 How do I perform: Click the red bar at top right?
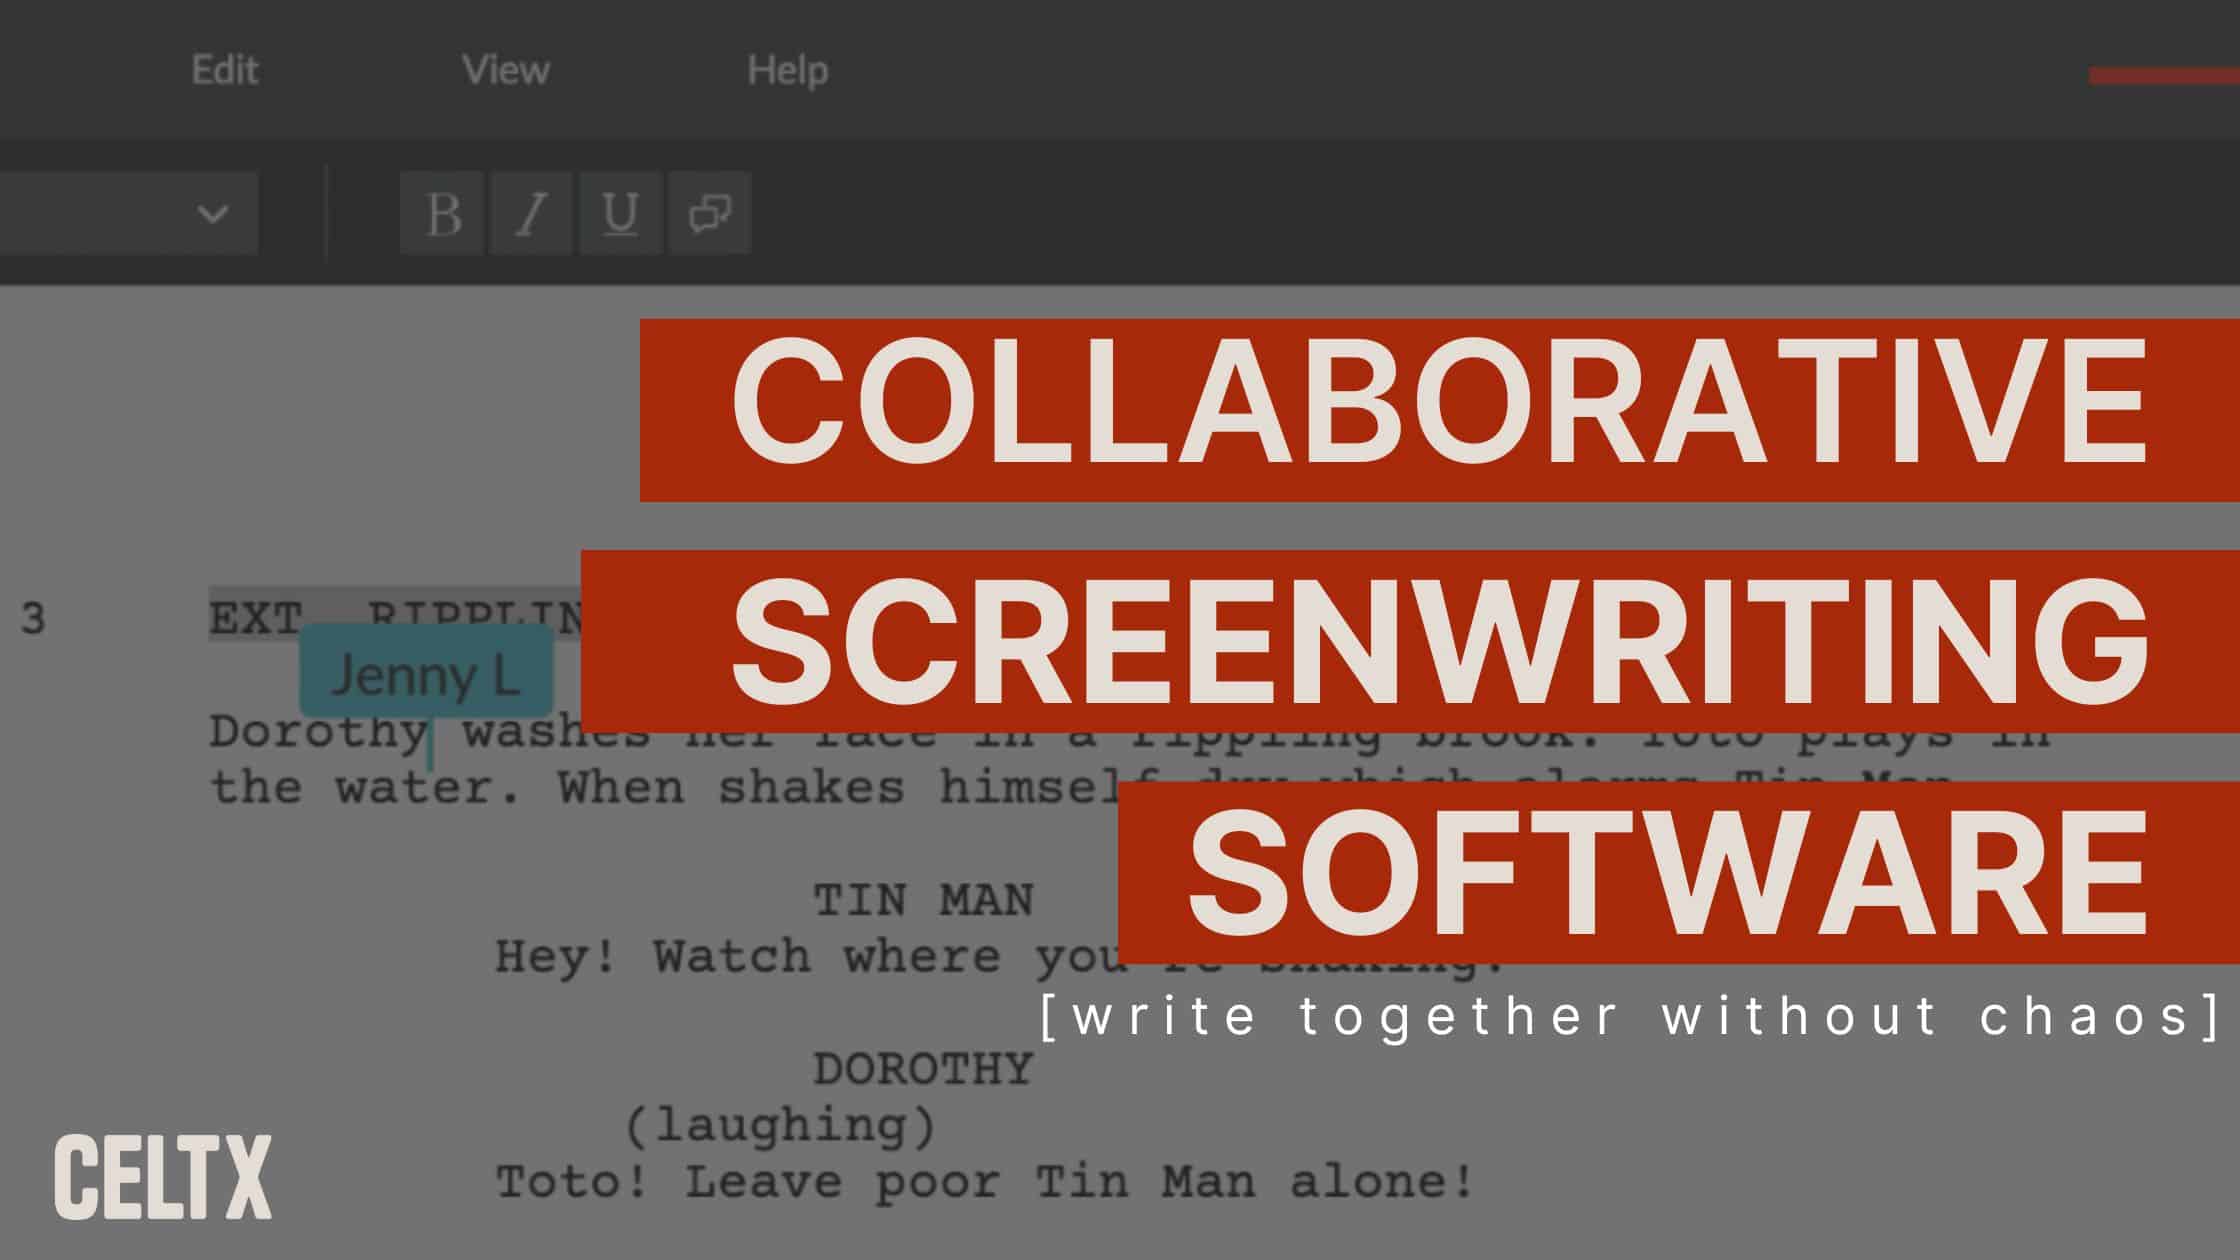[2163, 76]
